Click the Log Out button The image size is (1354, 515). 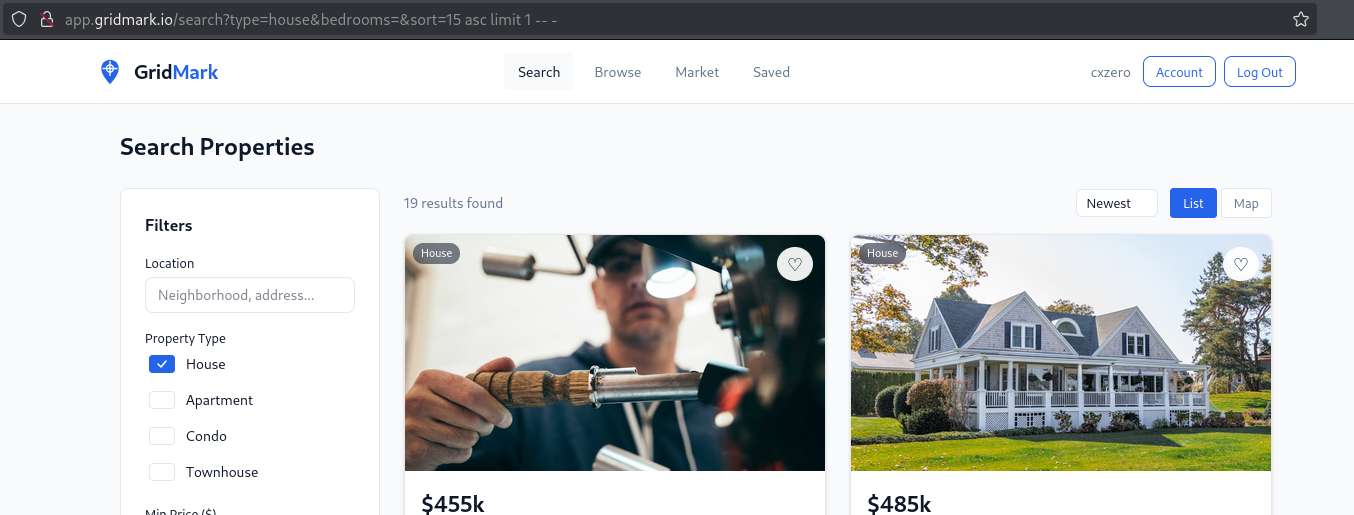(1260, 72)
